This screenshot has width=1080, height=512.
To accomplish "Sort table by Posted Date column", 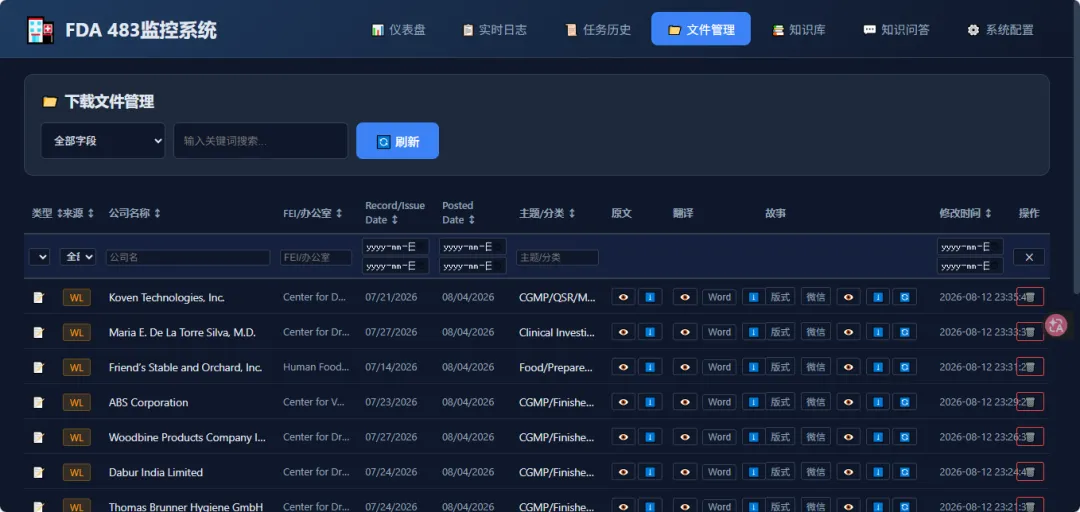I will (458, 212).
